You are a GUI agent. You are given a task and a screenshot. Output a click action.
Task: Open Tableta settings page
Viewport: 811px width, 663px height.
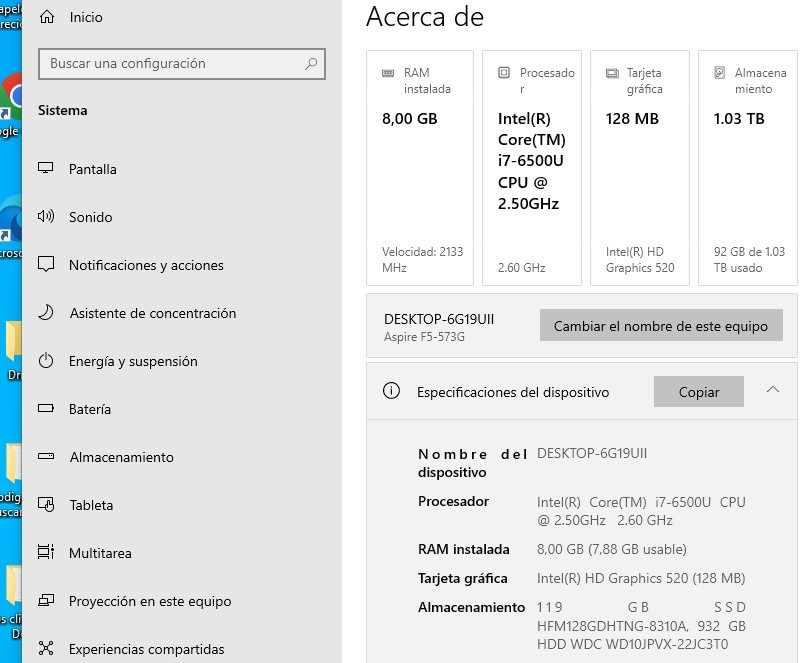click(x=91, y=505)
